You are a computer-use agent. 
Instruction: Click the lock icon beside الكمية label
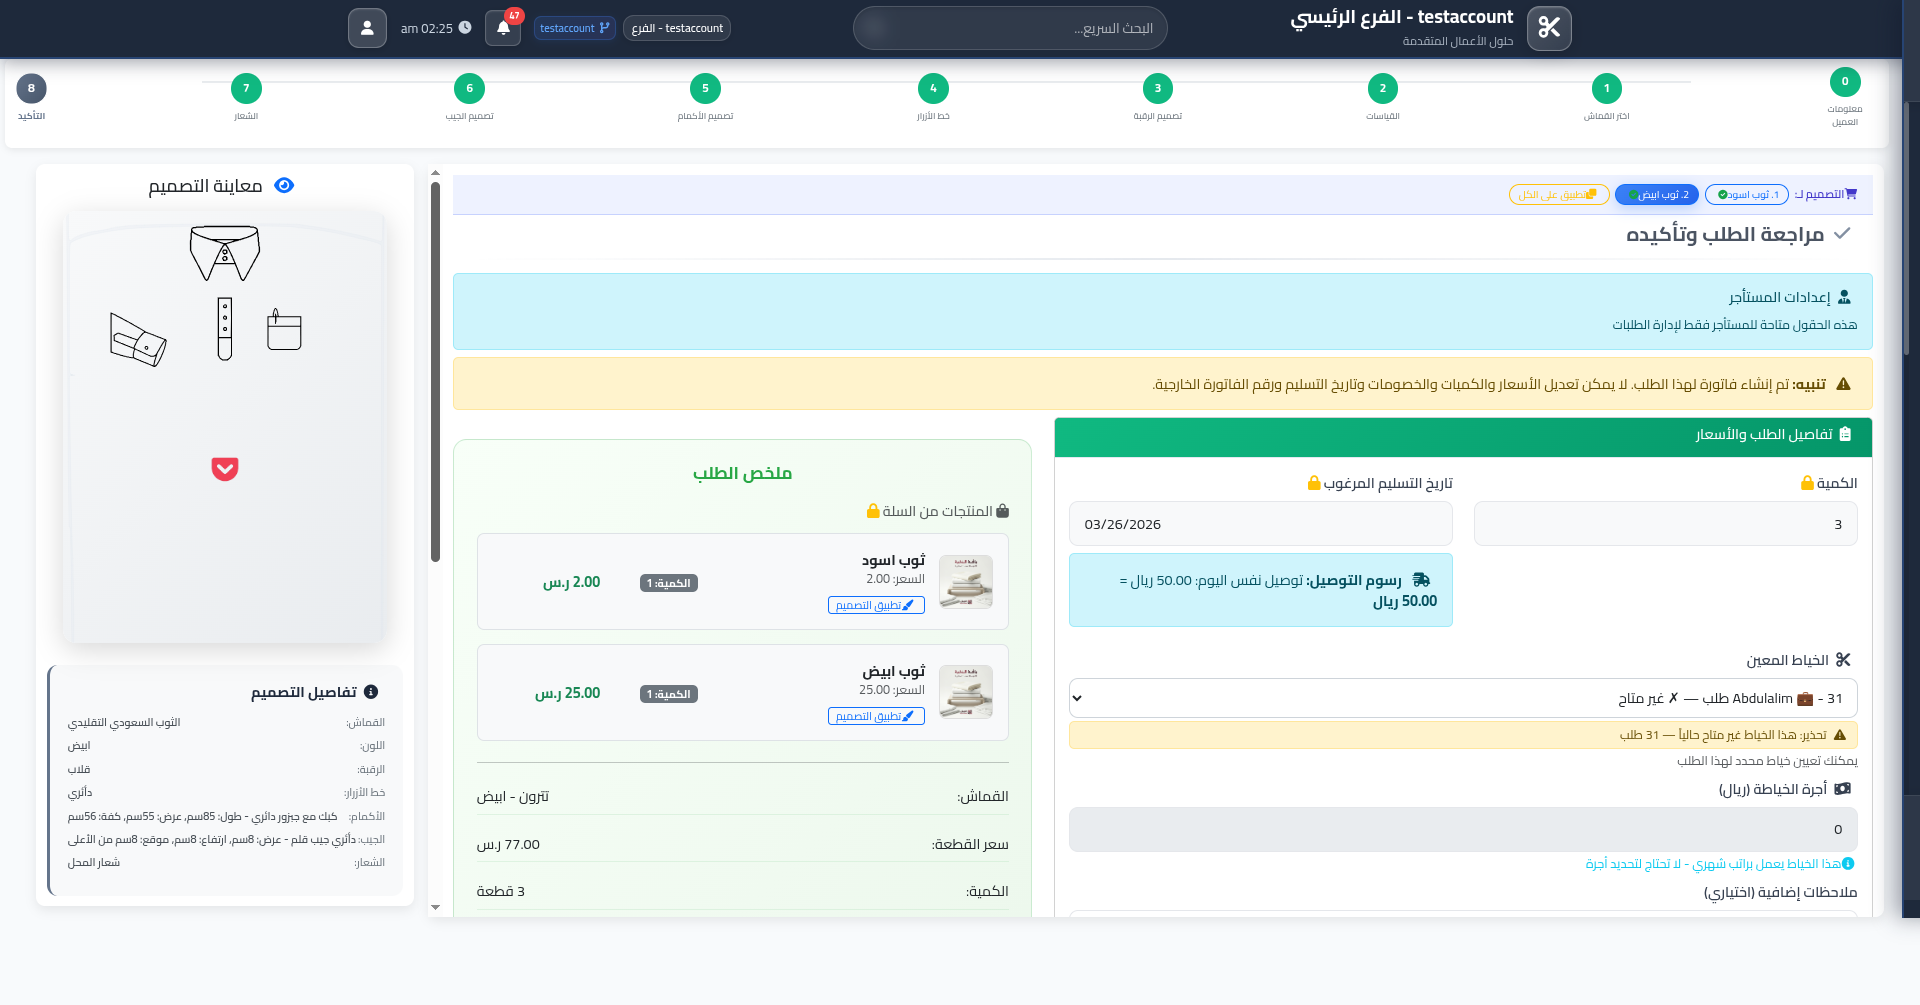[x=1805, y=482]
